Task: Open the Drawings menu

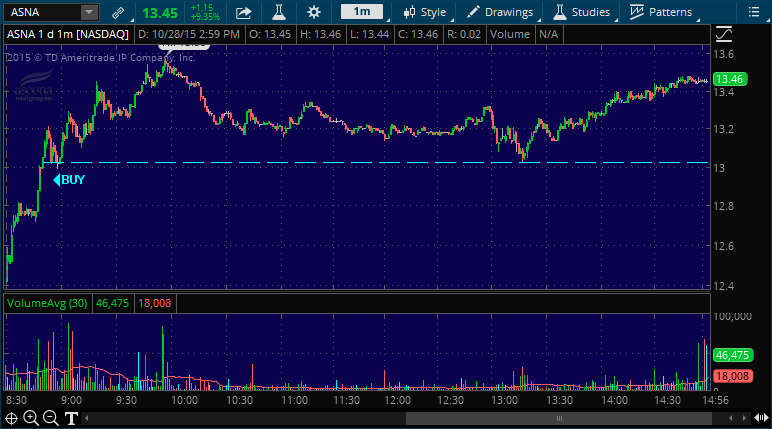Action: click(500, 12)
